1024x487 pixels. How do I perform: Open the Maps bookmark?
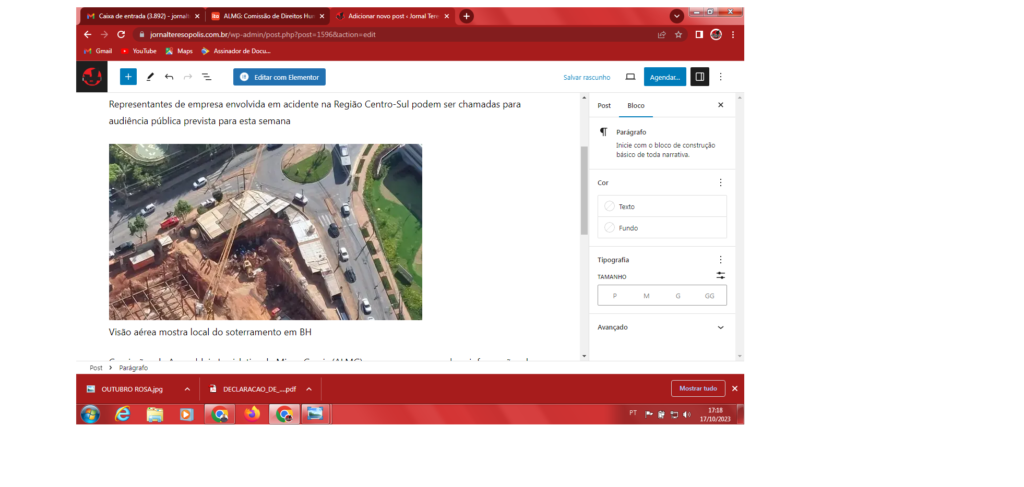pyautogui.click(x=179, y=50)
